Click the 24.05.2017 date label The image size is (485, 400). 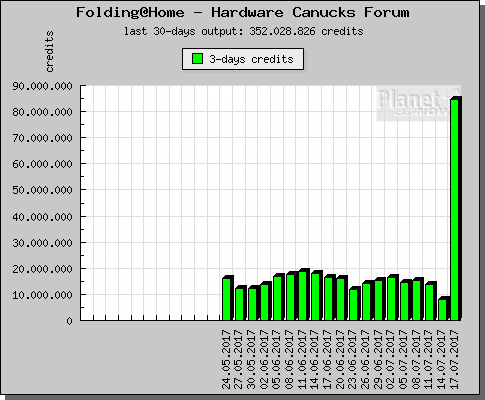pos(226,360)
